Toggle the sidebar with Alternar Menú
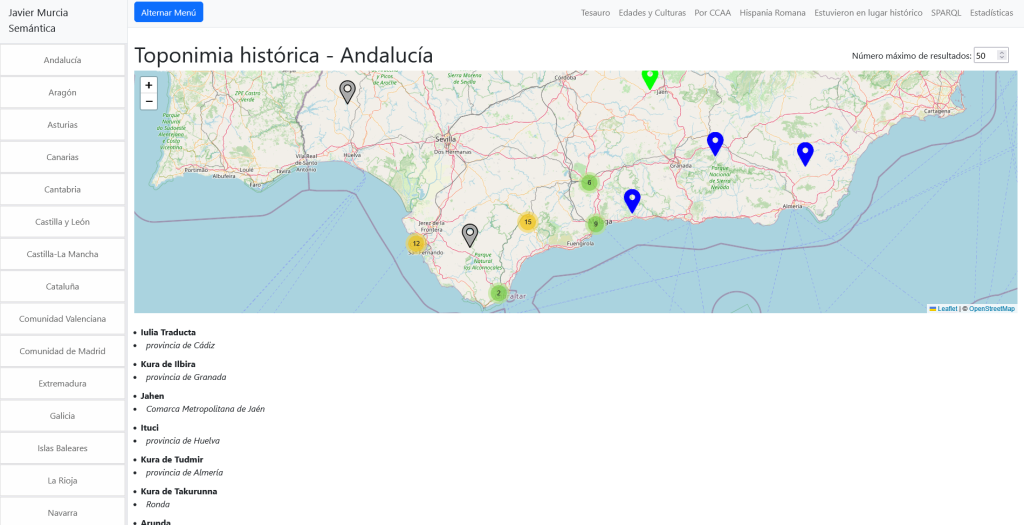The width and height of the screenshot is (1024, 525). [168, 12]
